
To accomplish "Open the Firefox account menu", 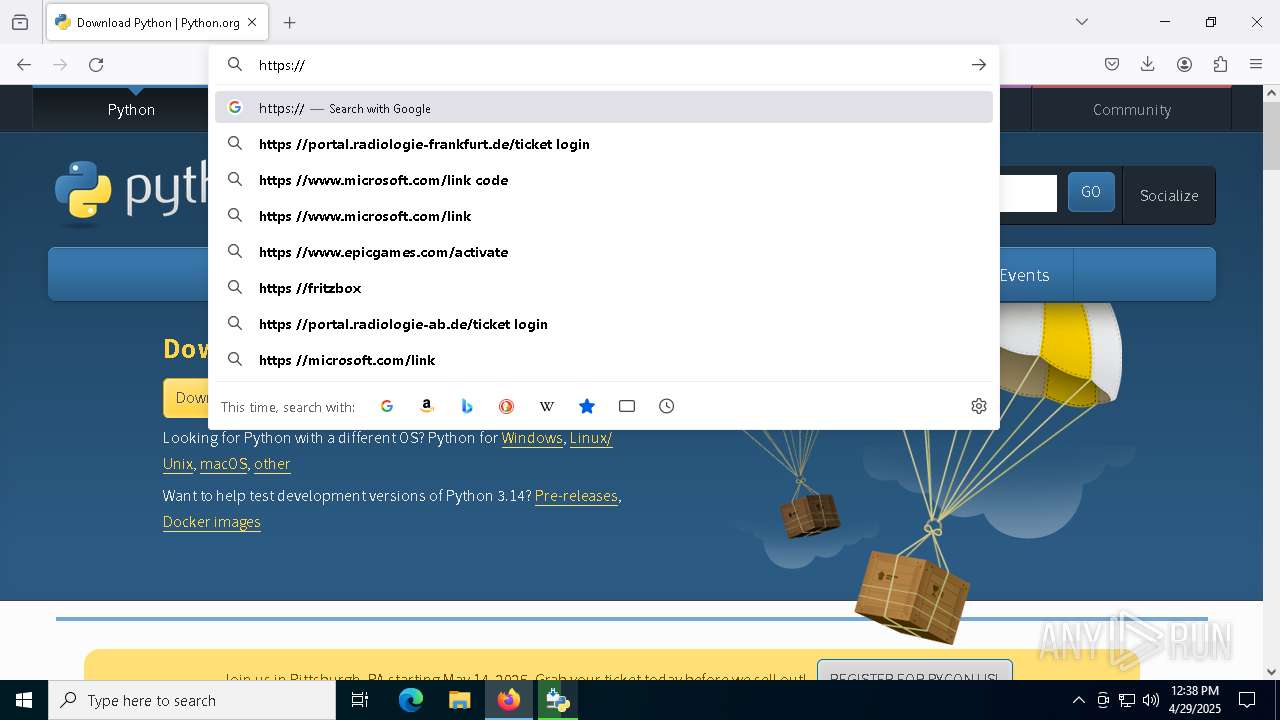I will [1184, 64].
